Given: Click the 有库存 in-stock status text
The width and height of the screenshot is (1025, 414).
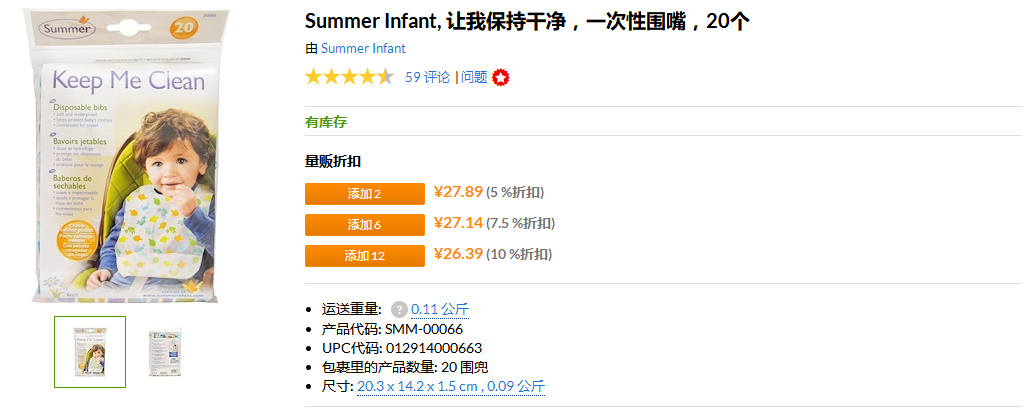Looking at the screenshot, I should tap(326, 122).
